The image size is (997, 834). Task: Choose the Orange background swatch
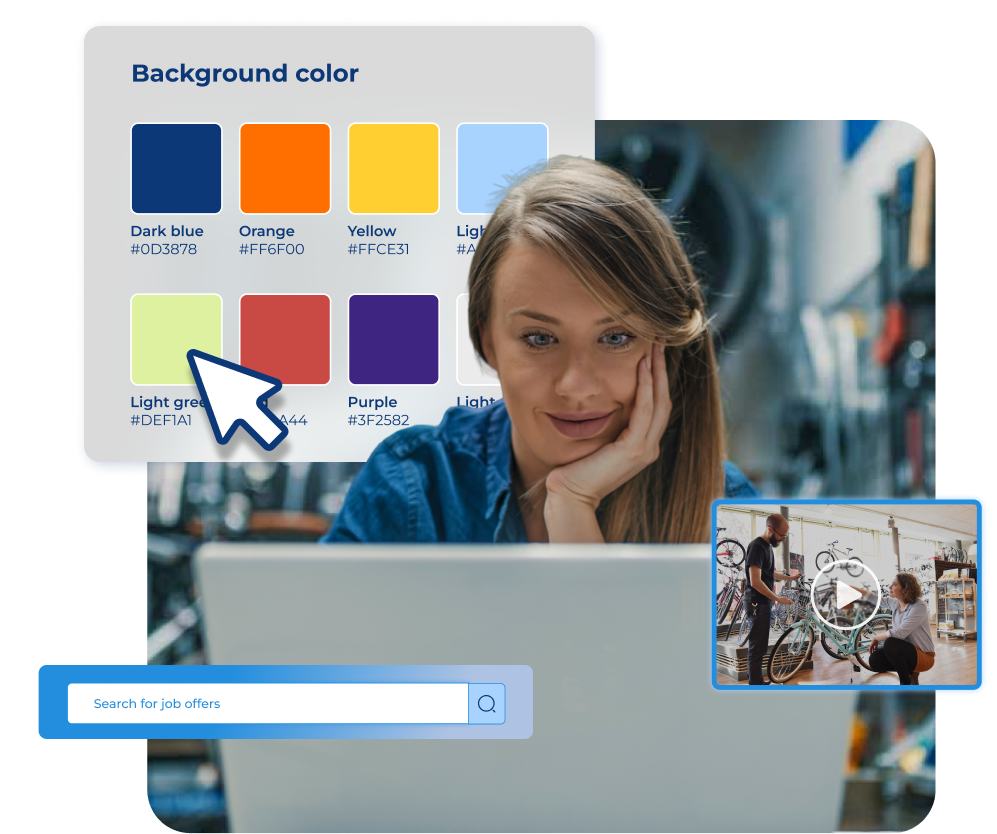[x=285, y=168]
